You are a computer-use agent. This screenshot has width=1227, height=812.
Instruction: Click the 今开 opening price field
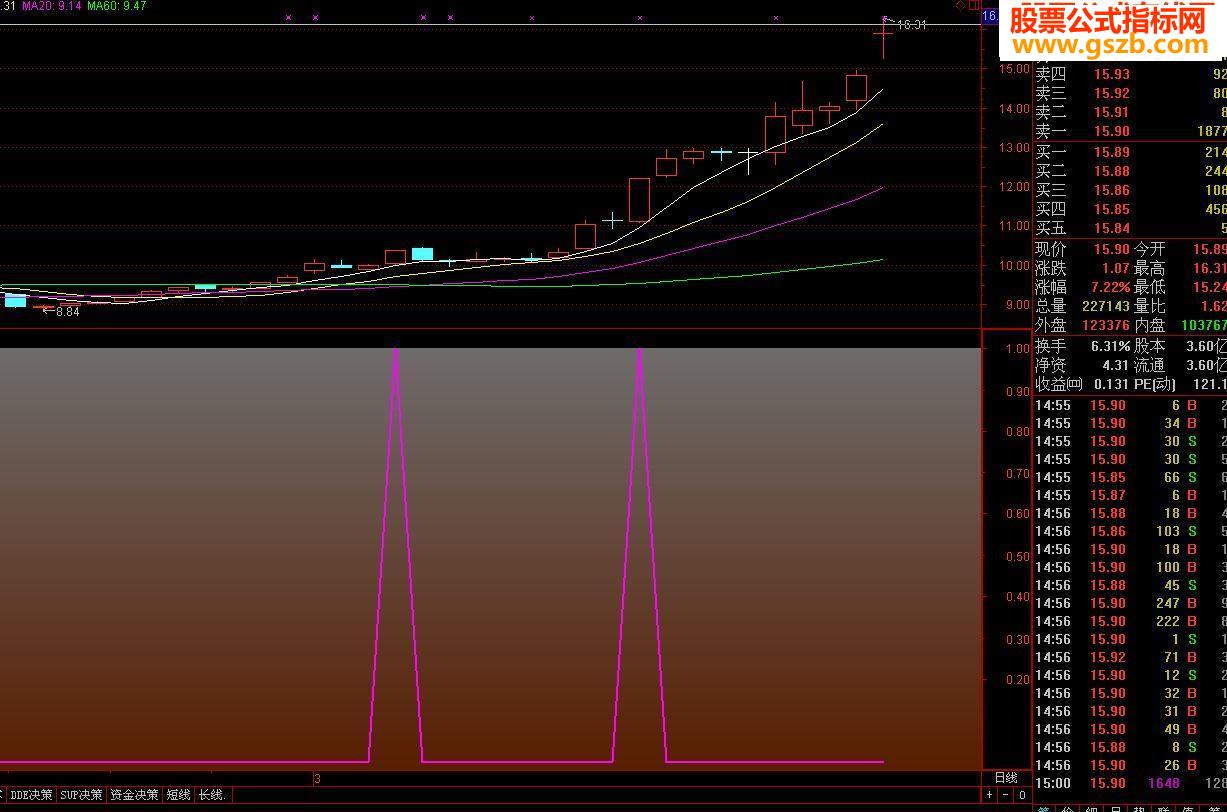click(x=1209, y=249)
